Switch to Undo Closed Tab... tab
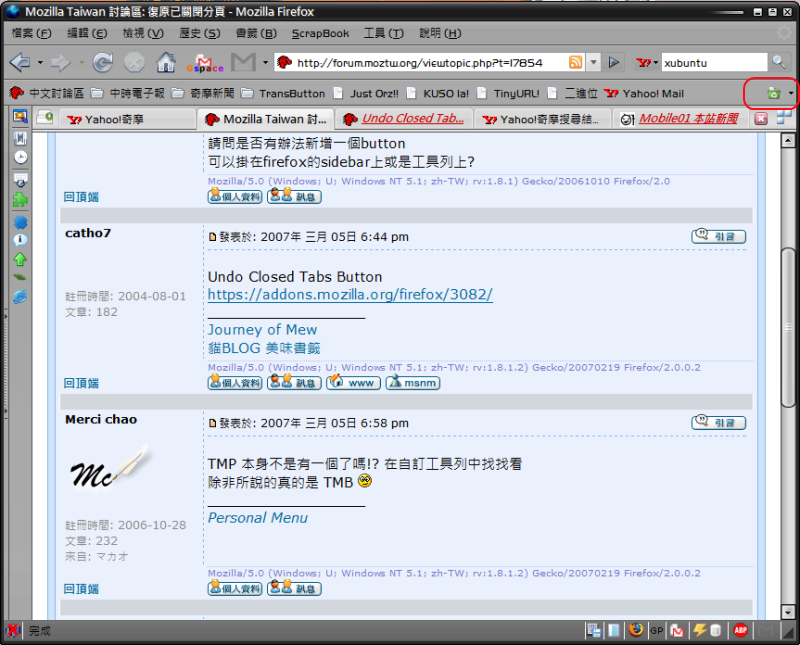Viewport: 800px width, 645px height. click(x=404, y=119)
